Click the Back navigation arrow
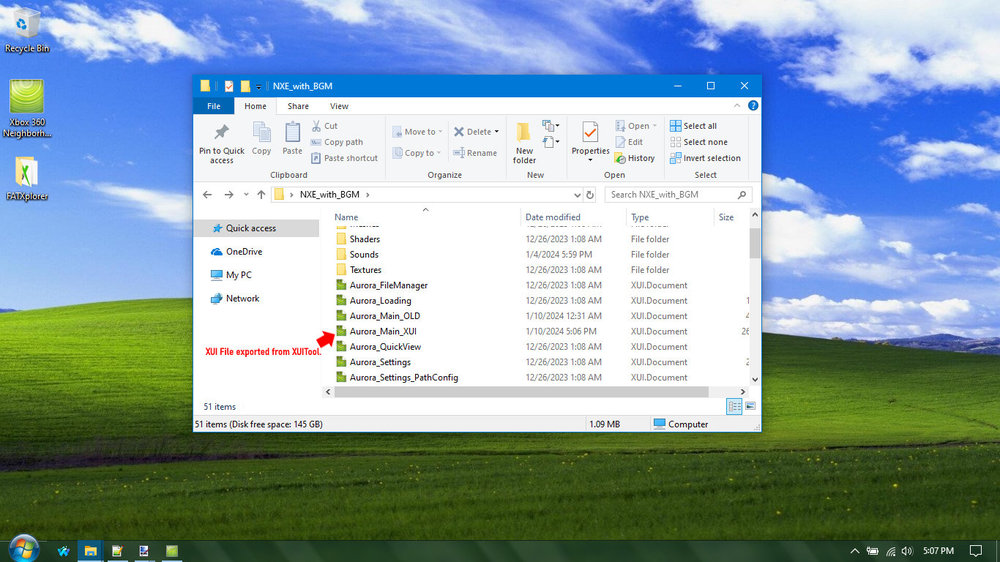 pyautogui.click(x=207, y=195)
